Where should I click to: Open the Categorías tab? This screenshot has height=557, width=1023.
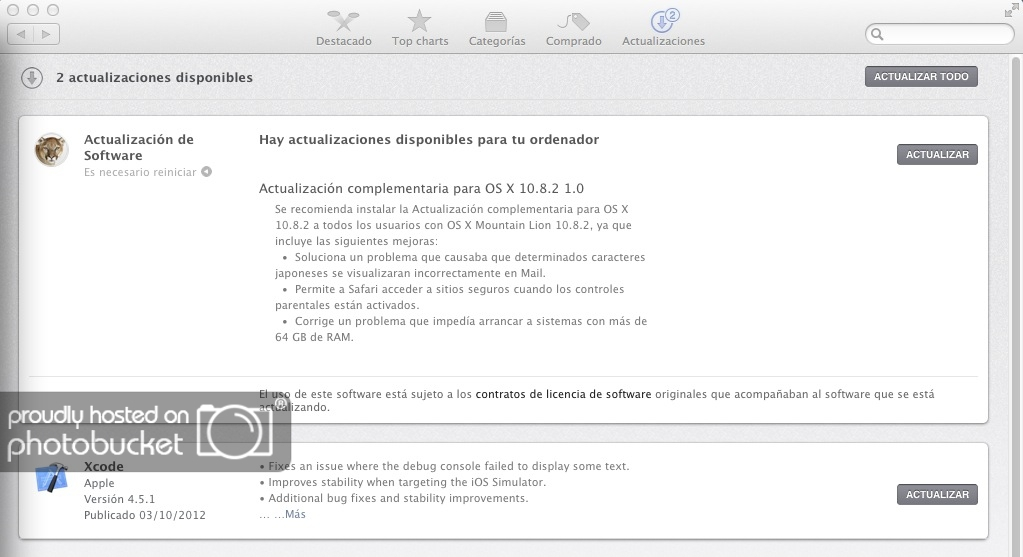496,29
